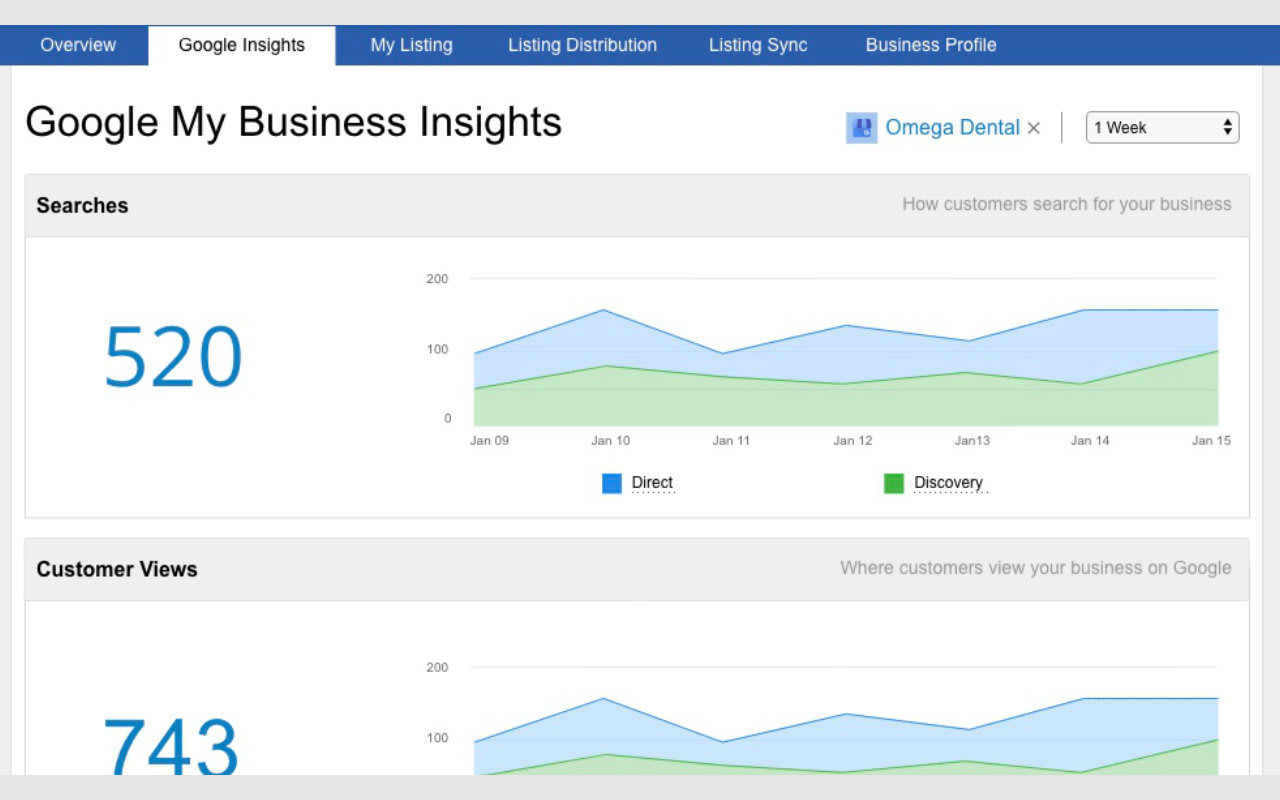Viewport: 1280px width, 800px height.
Task: Click the Jan 11 axis label in Searches chart
Action: tap(731, 440)
